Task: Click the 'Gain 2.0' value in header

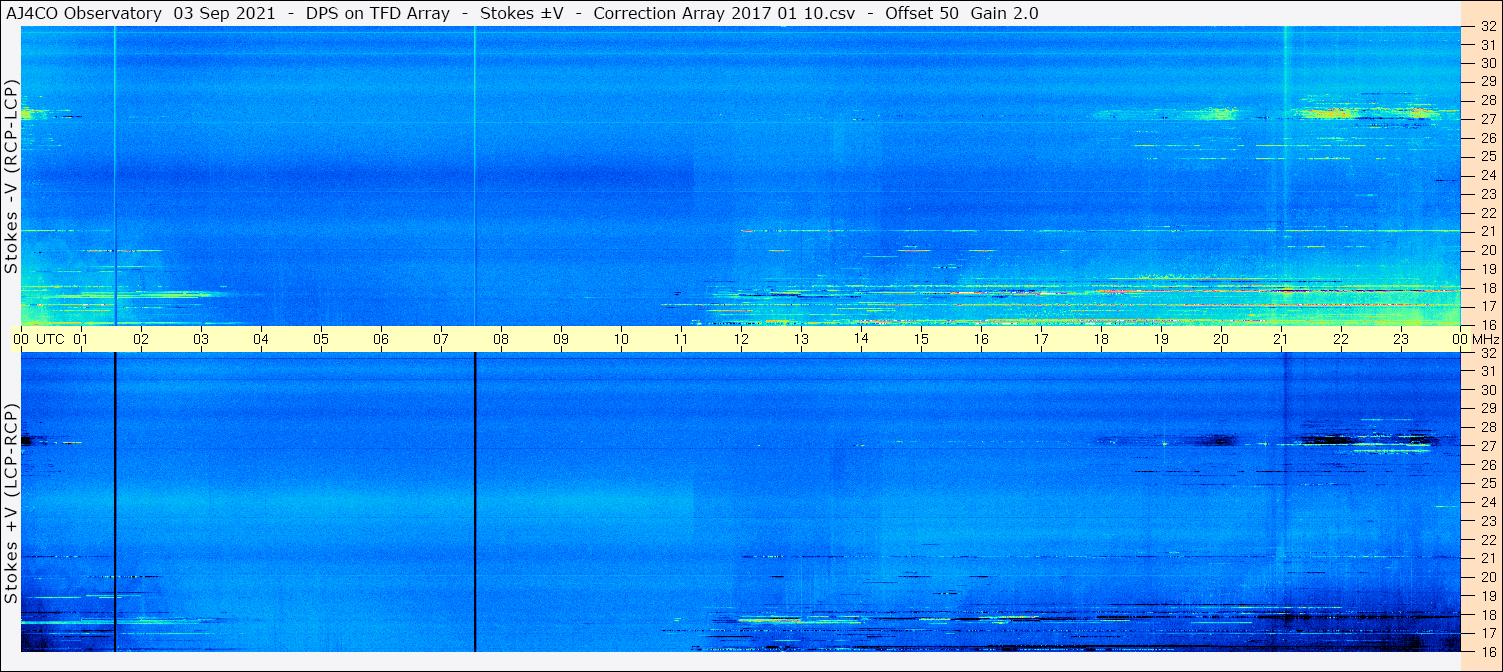Action: click(1004, 14)
